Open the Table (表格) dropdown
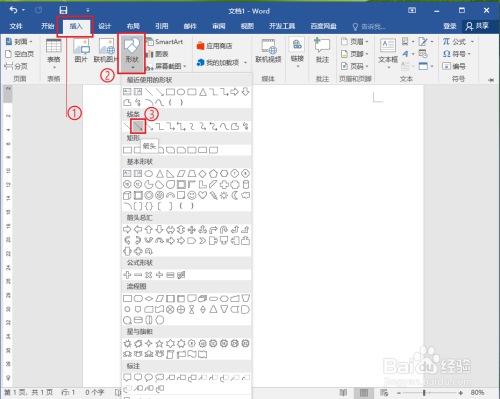Viewport: 500px width, 399px height. click(54, 54)
